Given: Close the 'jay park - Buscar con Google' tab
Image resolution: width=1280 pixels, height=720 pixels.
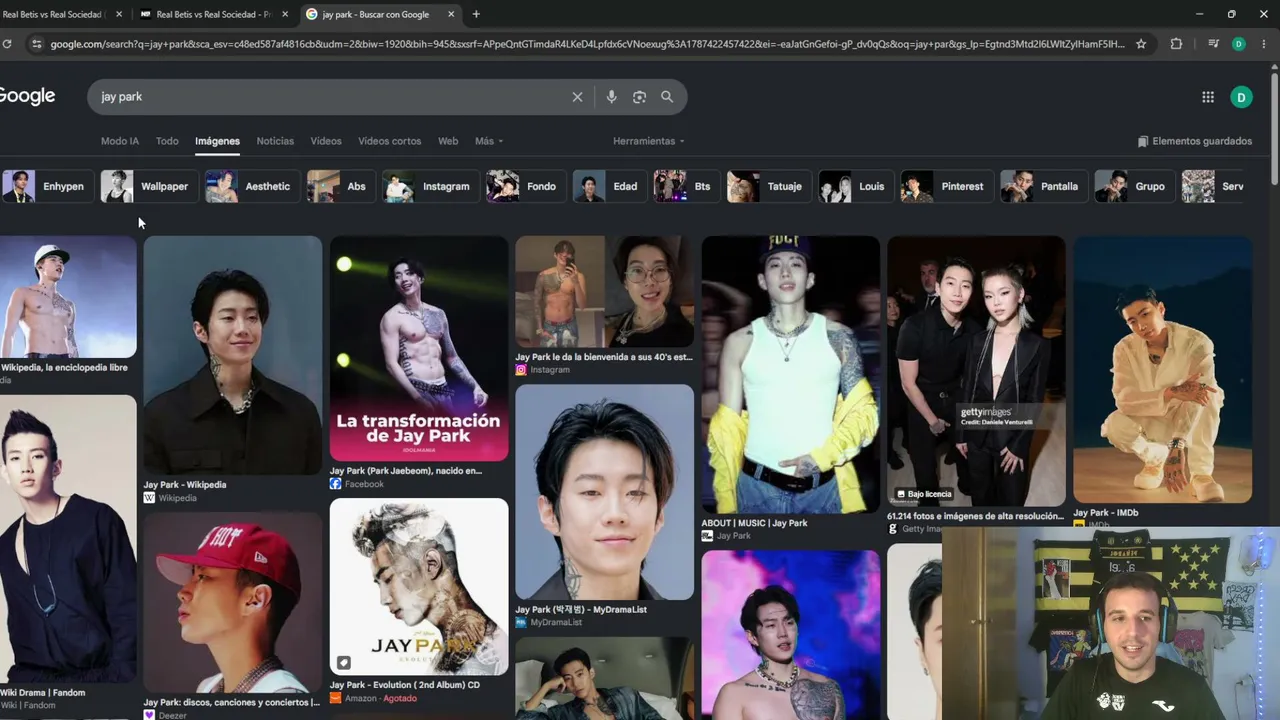Looking at the screenshot, I should point(451,14).
